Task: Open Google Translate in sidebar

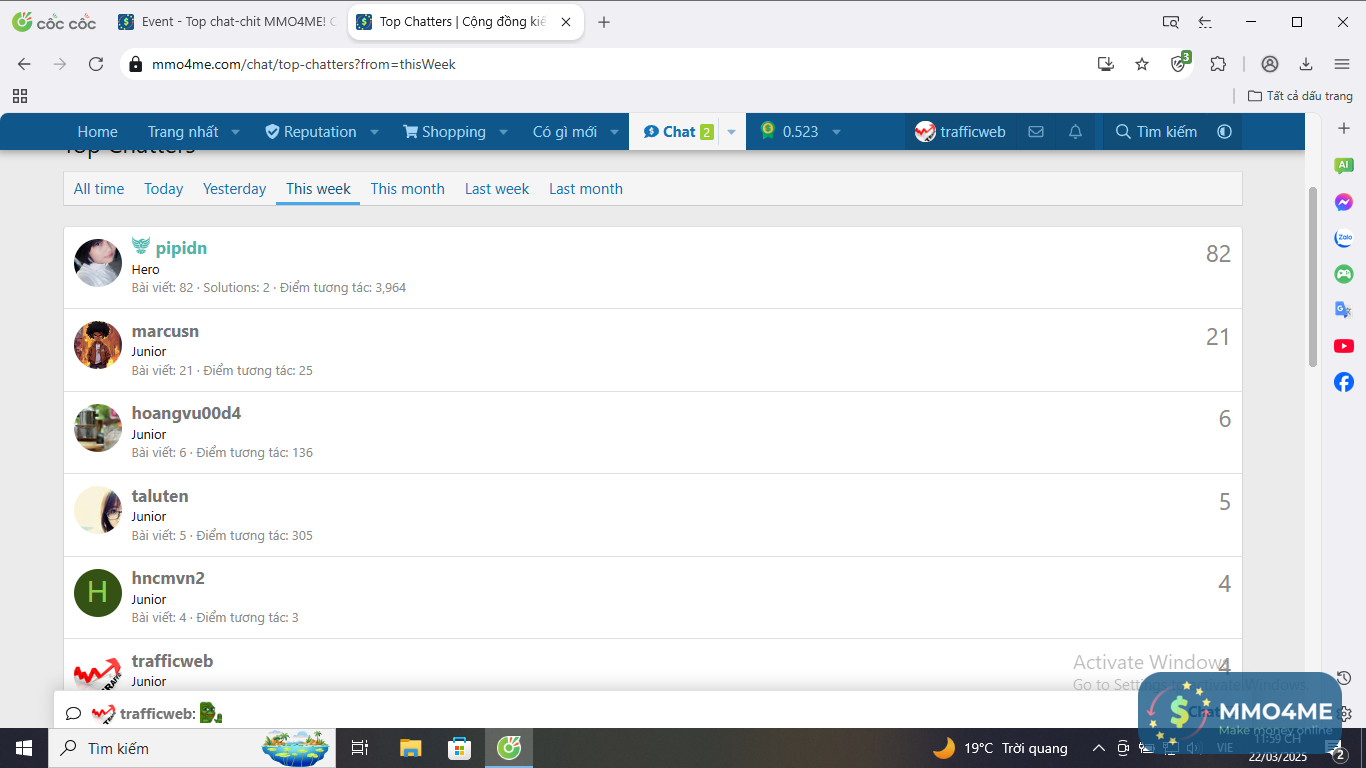Action: pyautogui.click(x=1344, y=310)
